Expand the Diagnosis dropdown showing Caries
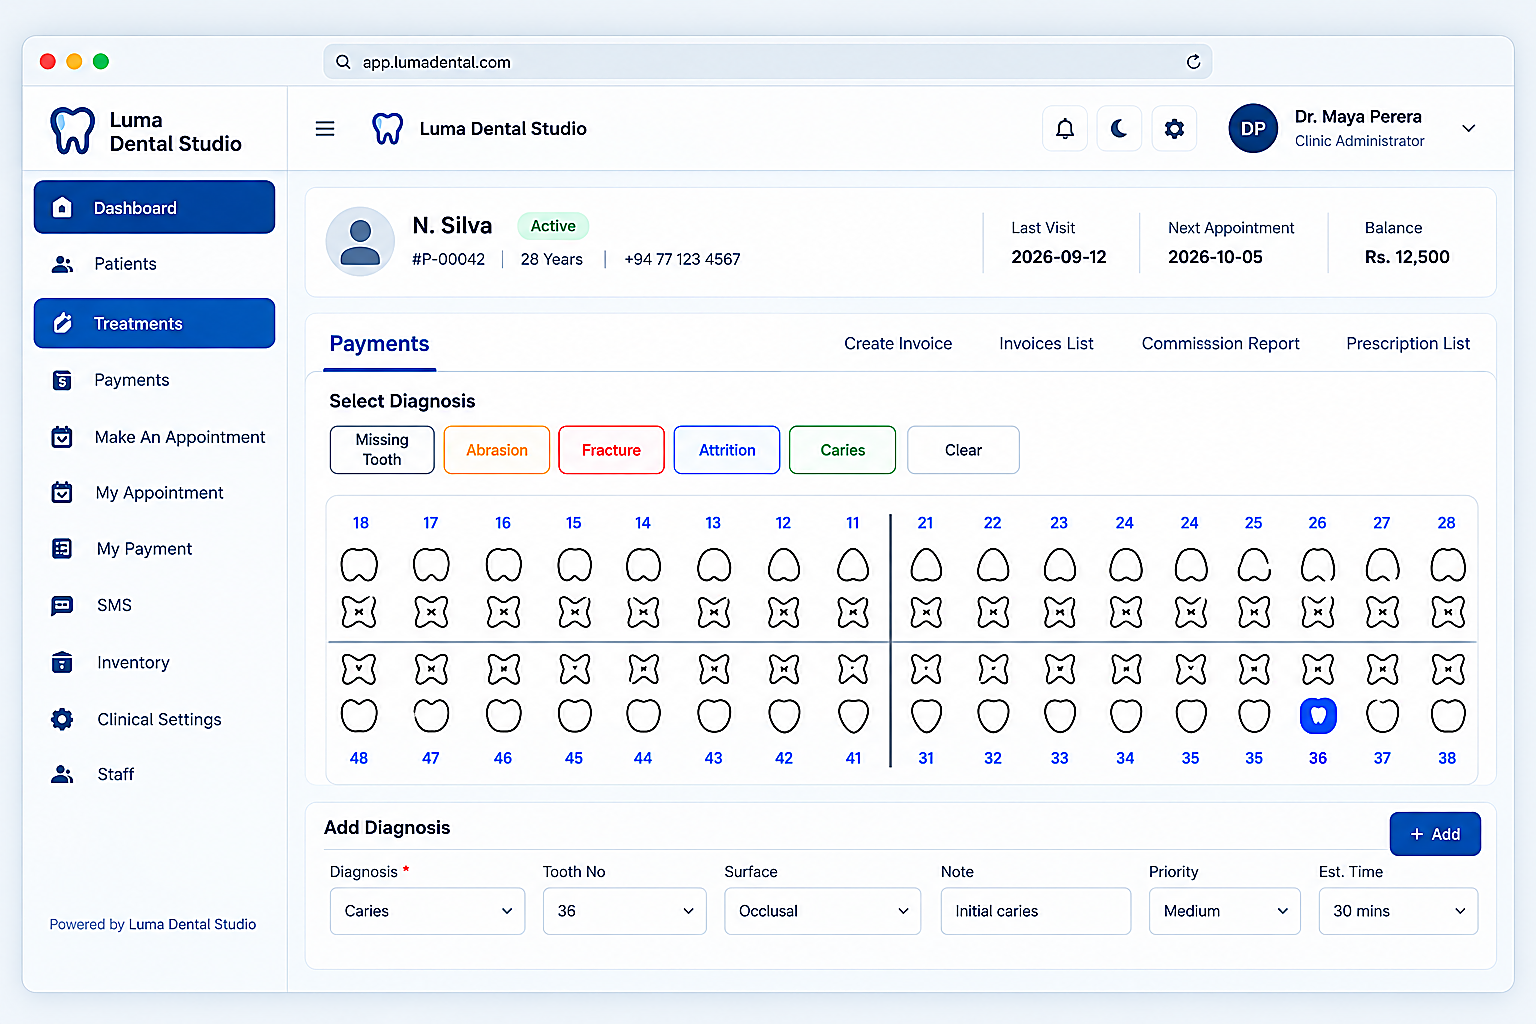 pos(427,911)
